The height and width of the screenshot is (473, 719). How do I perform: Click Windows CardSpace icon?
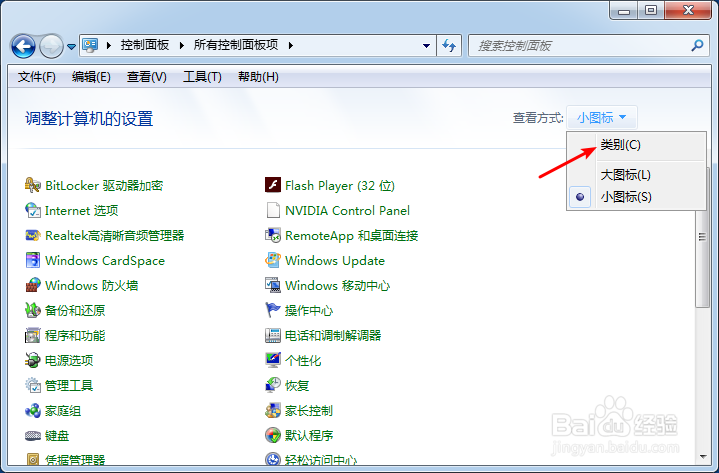coord(33,260)
